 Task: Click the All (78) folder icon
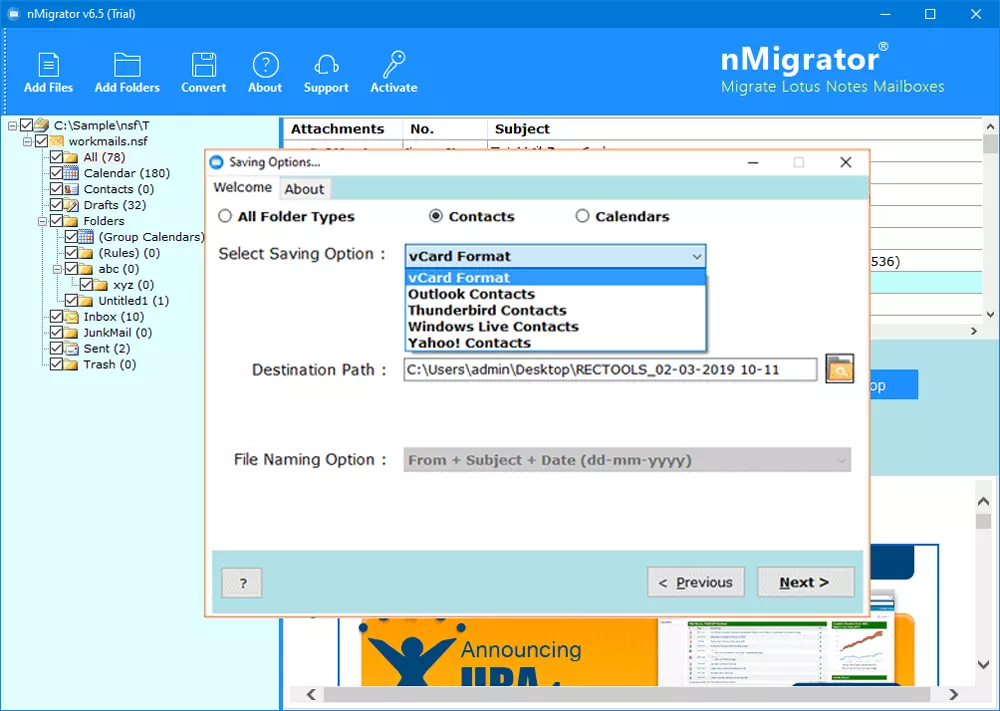71,157
